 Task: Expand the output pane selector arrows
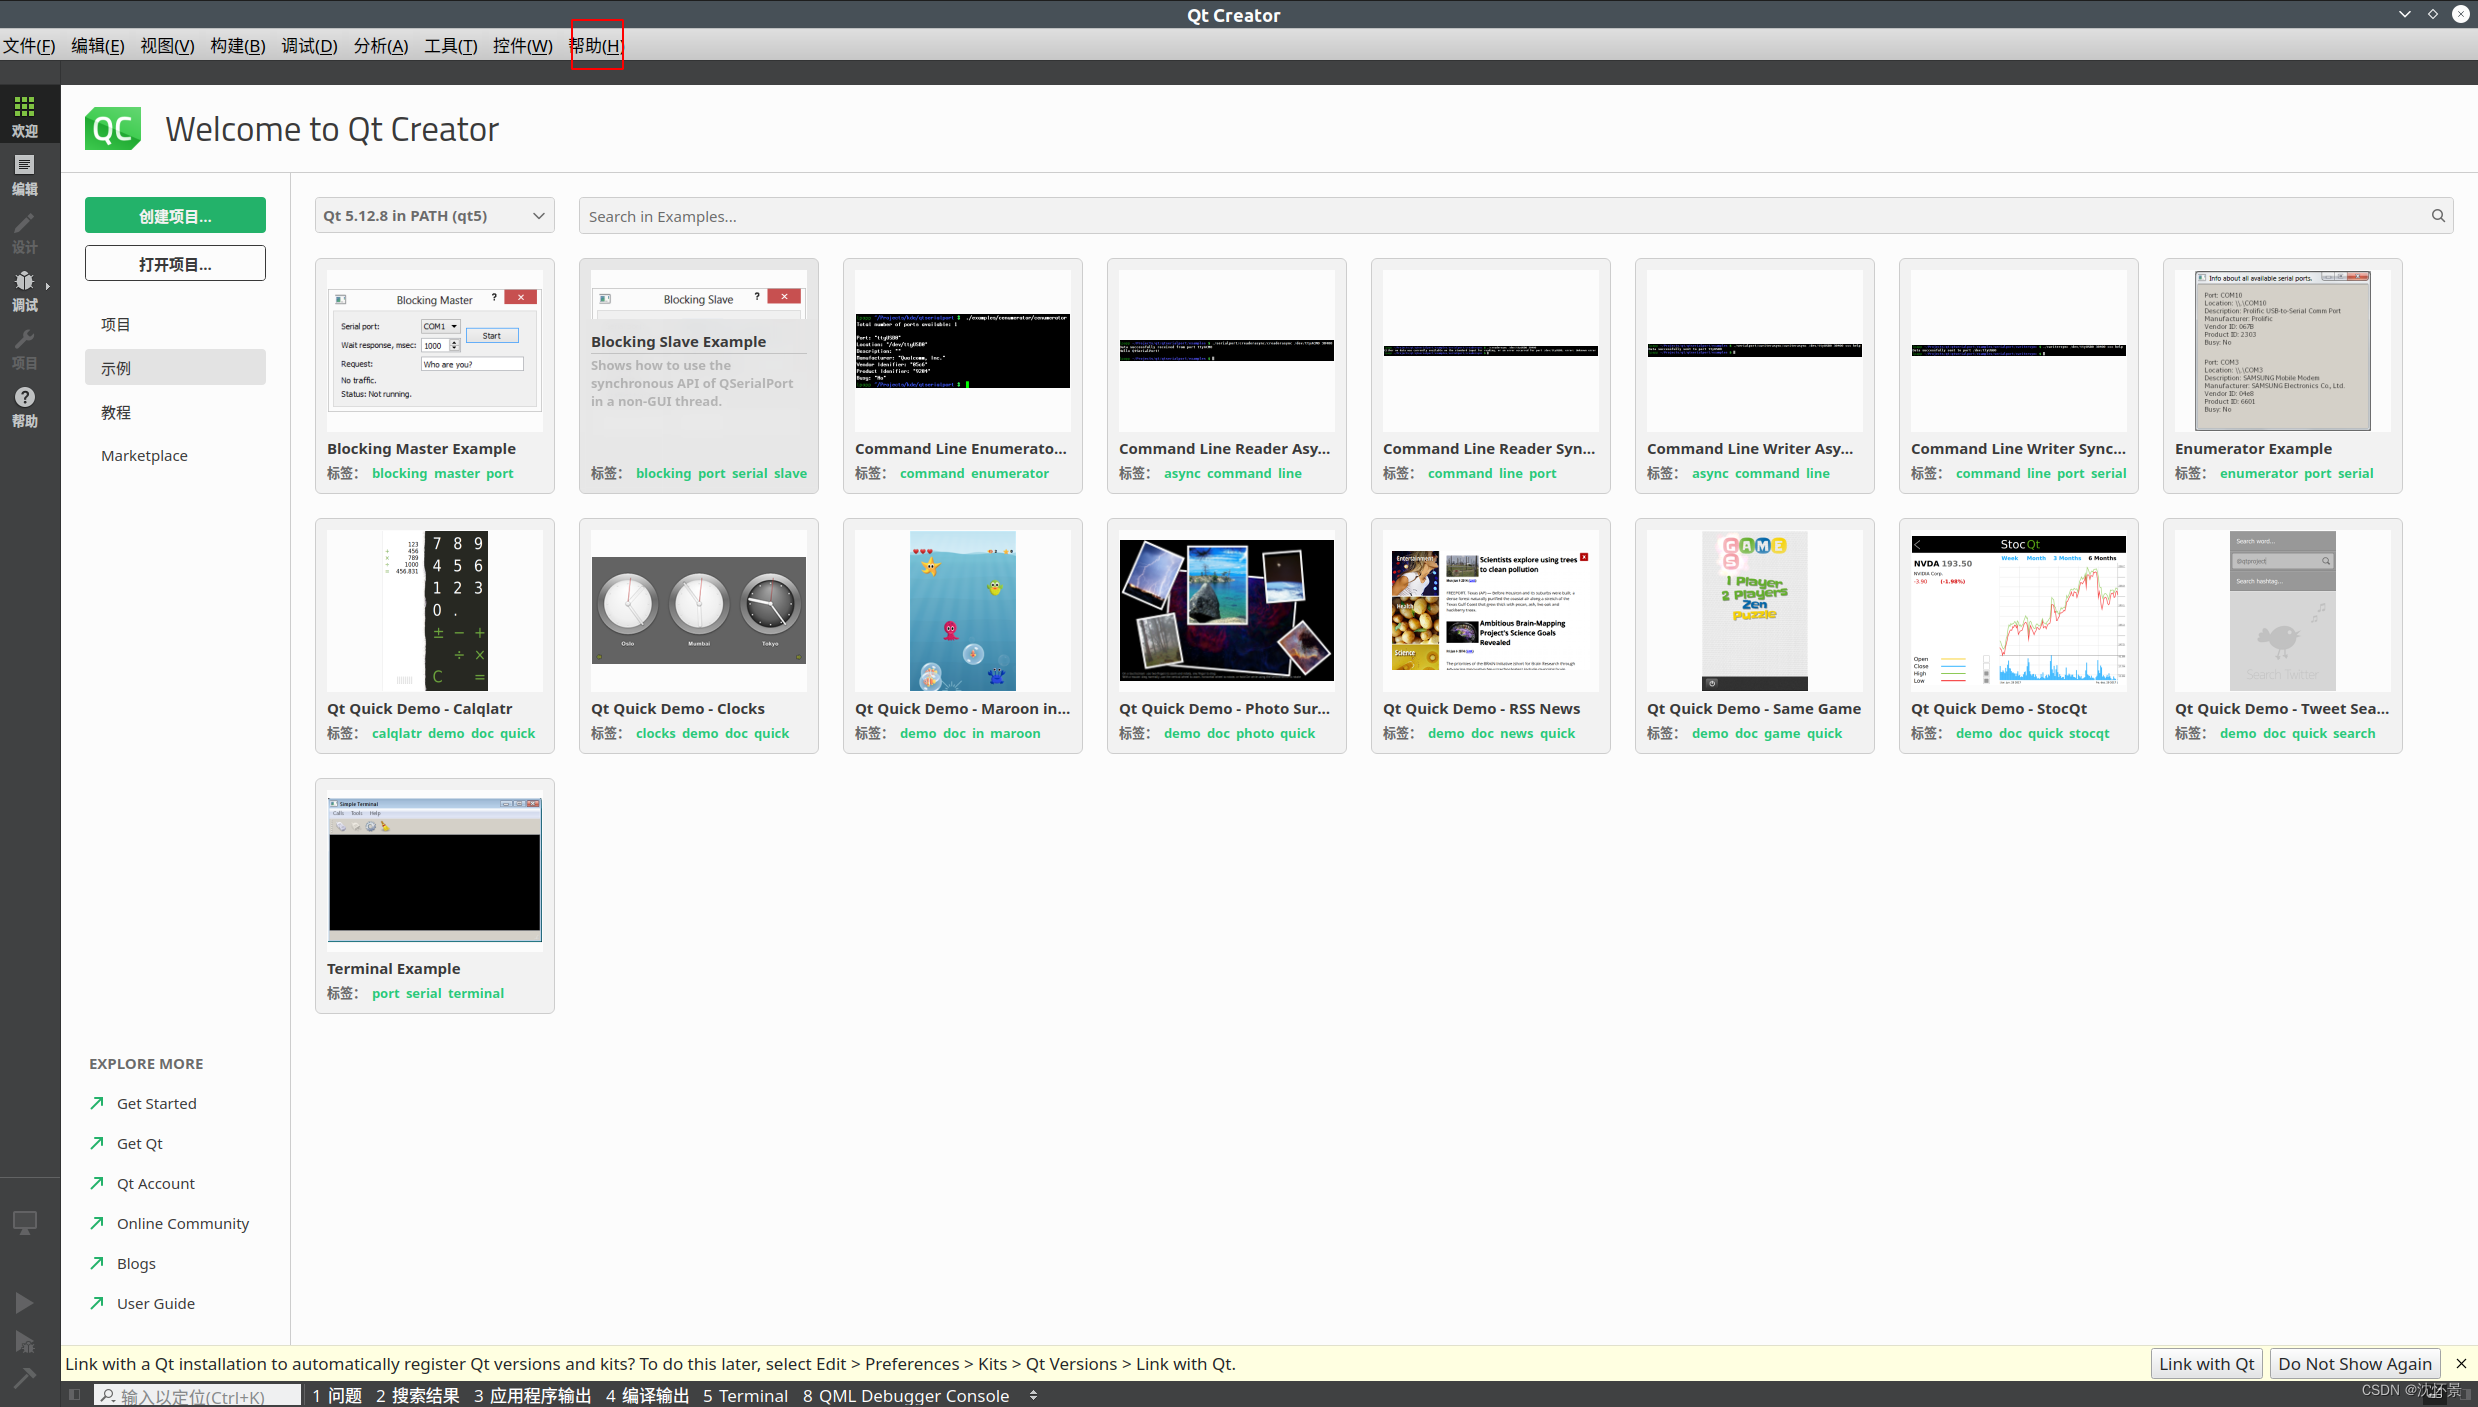click(x=1033, y=1395)
